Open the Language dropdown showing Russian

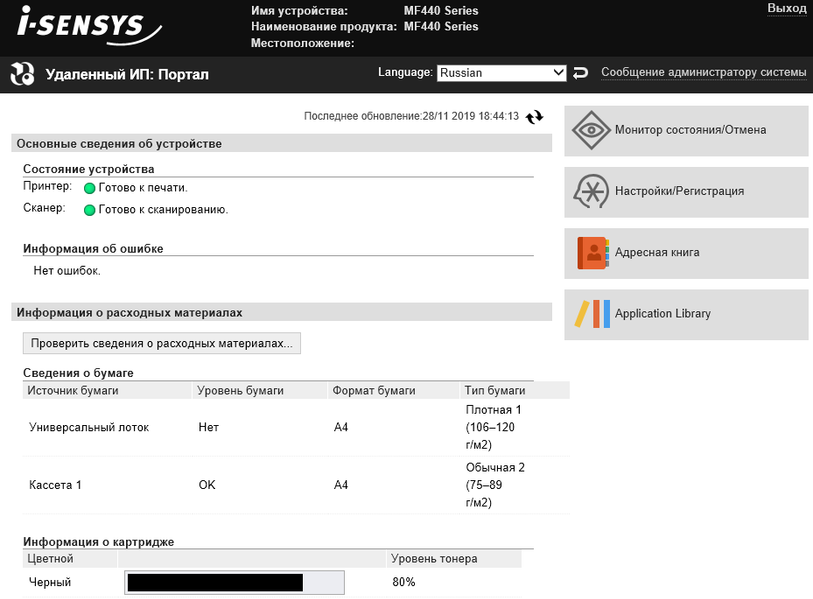coord(501,73)
